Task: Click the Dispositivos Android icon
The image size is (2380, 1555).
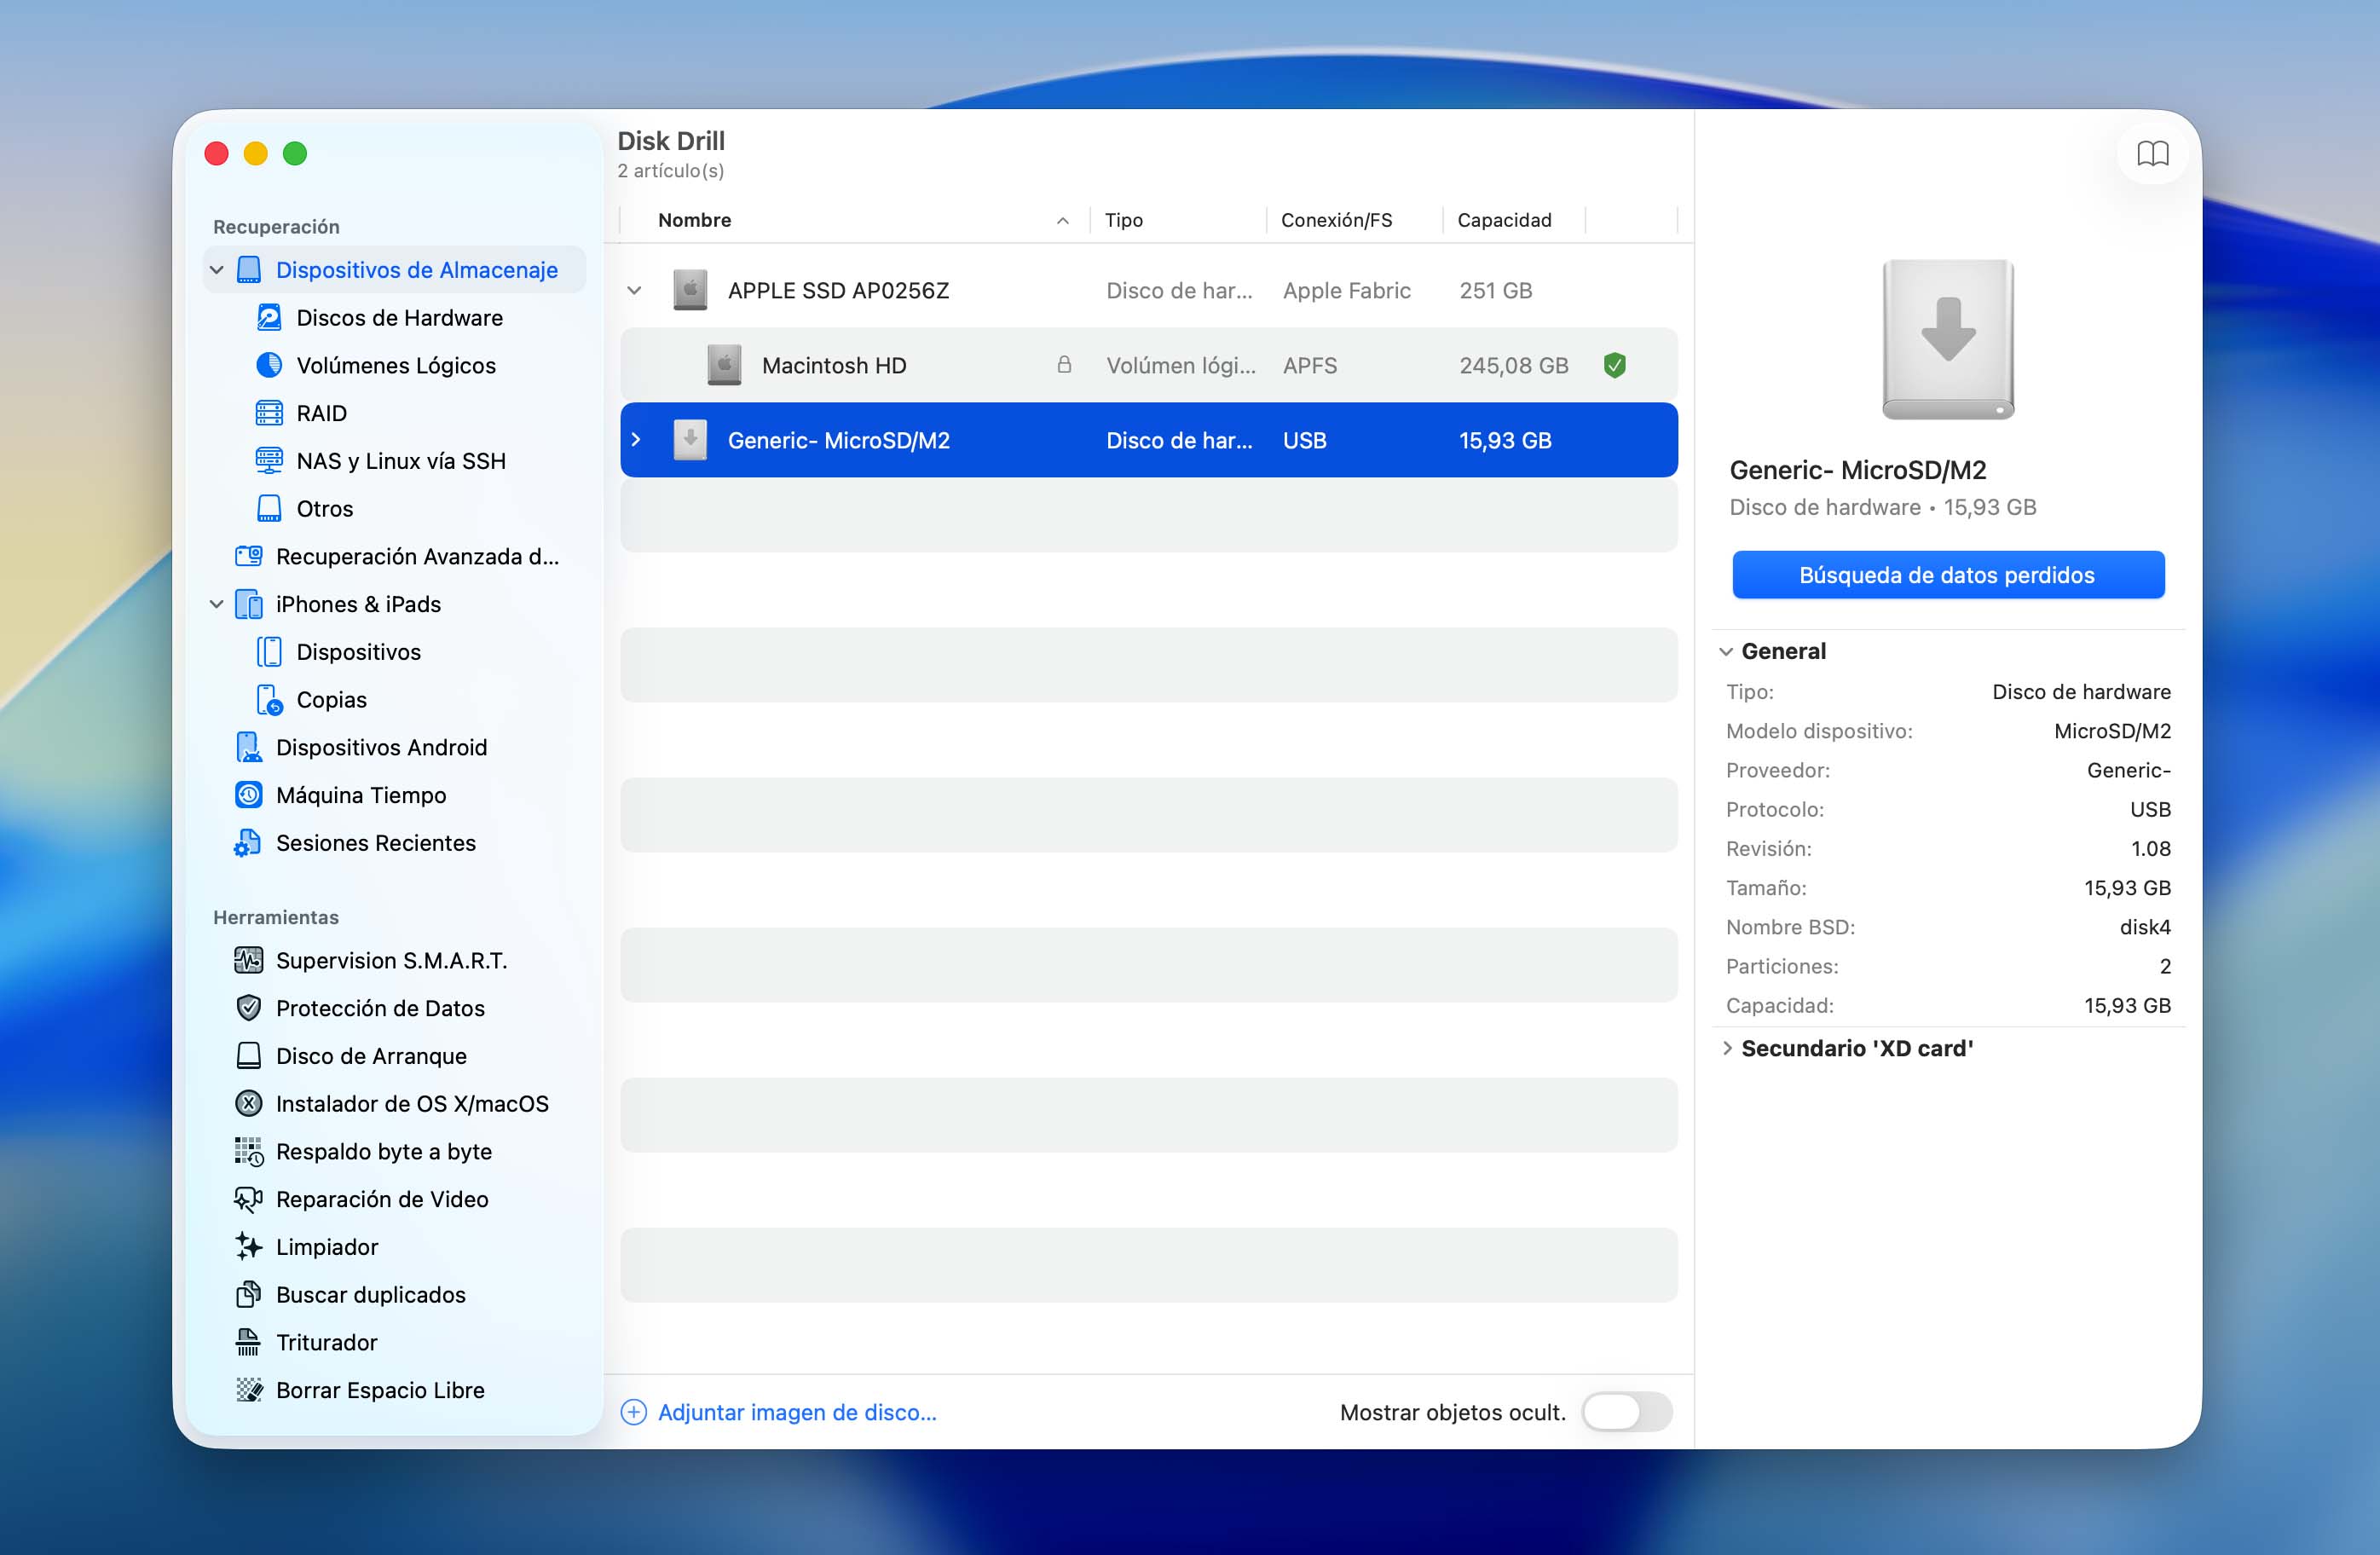Action: tap(248, 747)
